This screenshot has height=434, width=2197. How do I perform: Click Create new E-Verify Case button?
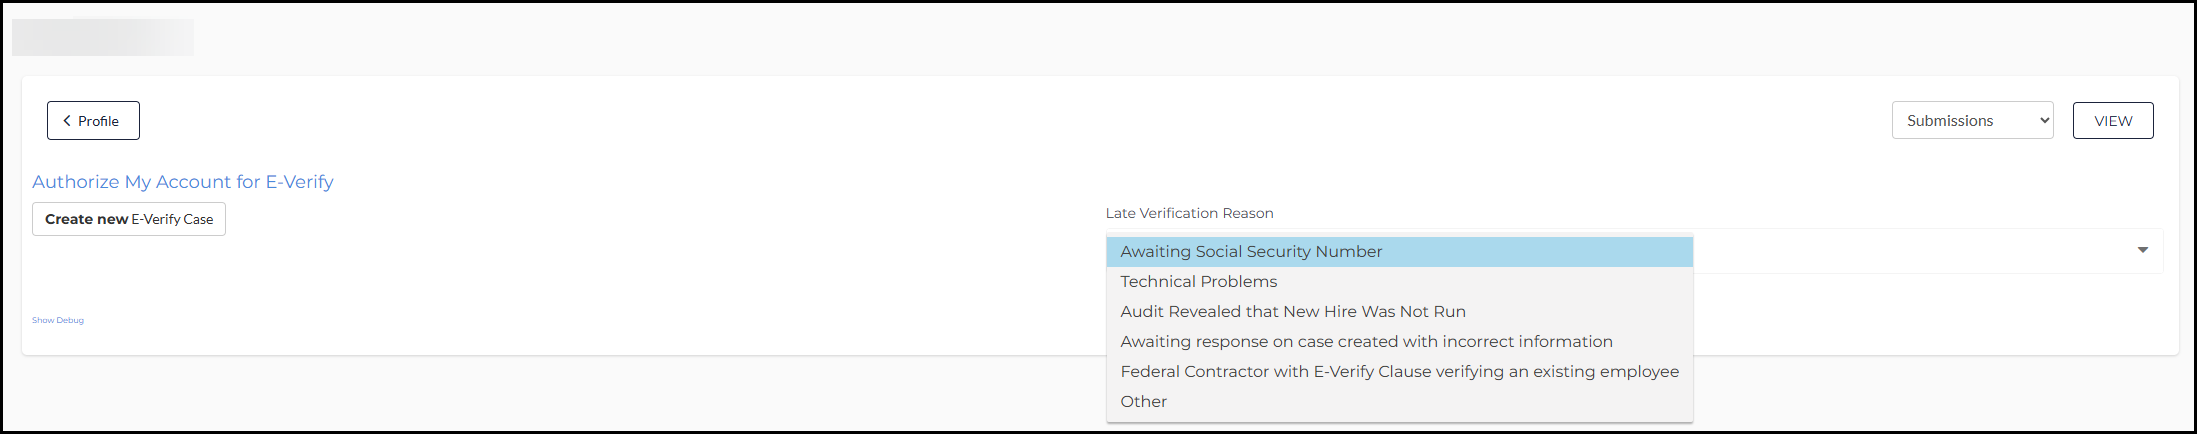pos(129,219)
